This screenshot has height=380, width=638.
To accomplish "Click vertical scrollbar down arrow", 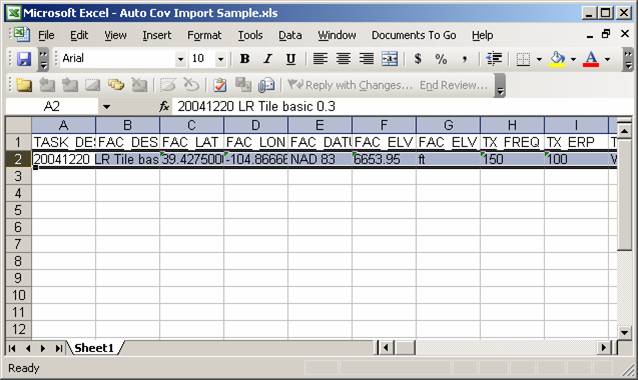I will click(x=625, y=332).
